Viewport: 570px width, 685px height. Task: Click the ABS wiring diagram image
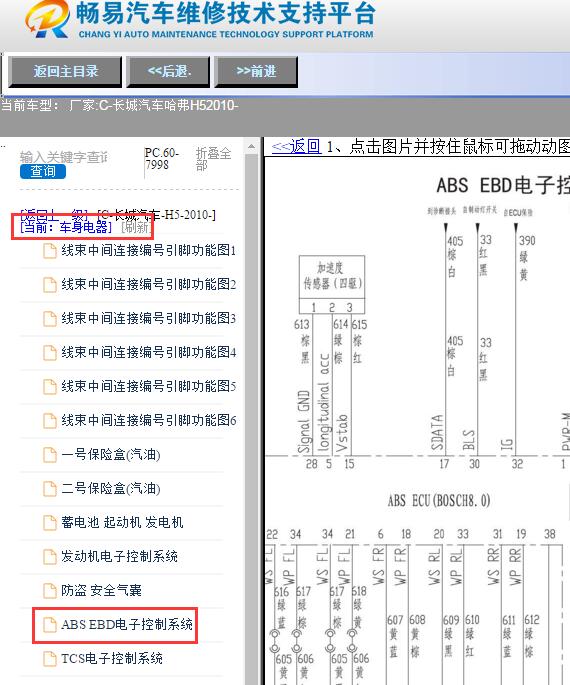click(417, 422)
